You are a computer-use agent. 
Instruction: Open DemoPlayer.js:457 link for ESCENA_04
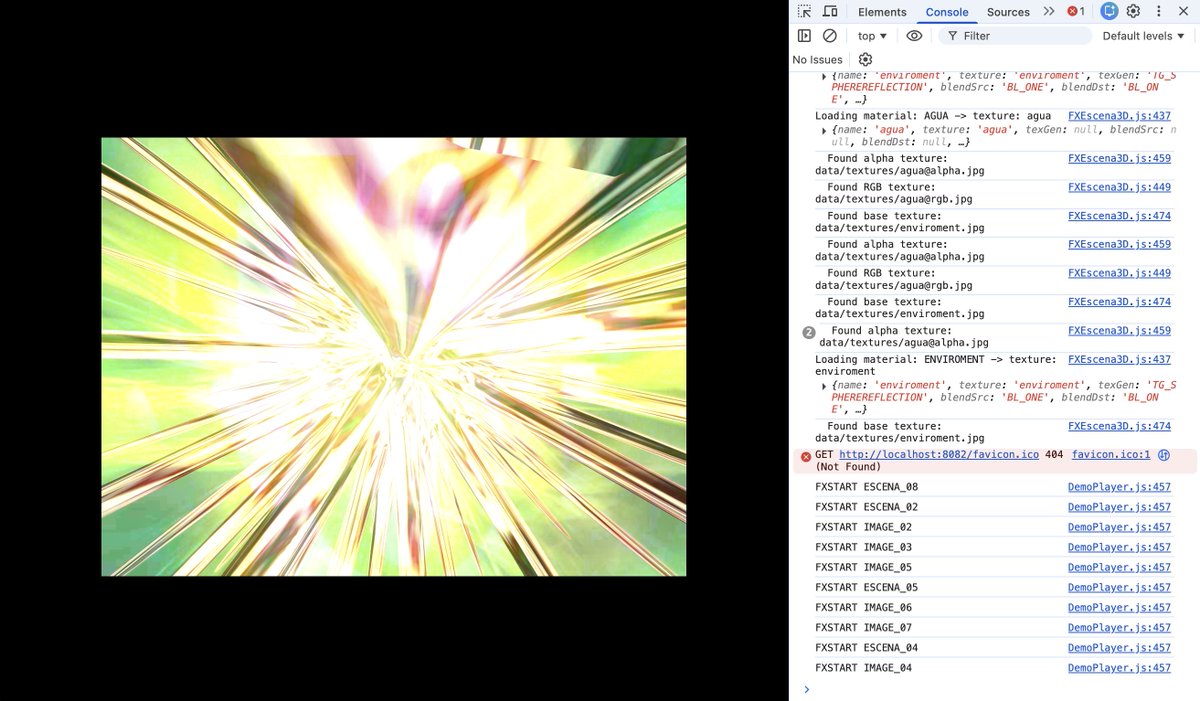(x=1119, y=647)
